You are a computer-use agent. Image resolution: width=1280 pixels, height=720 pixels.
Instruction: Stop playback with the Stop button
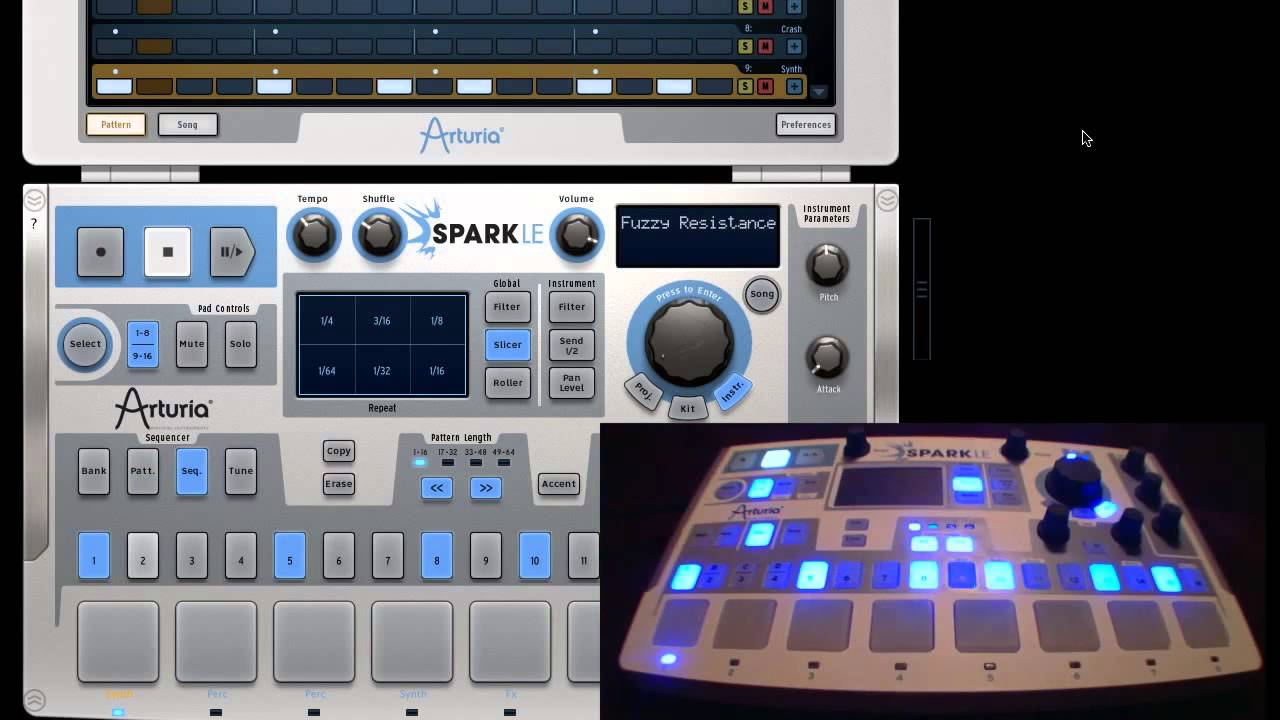(167, 252)
